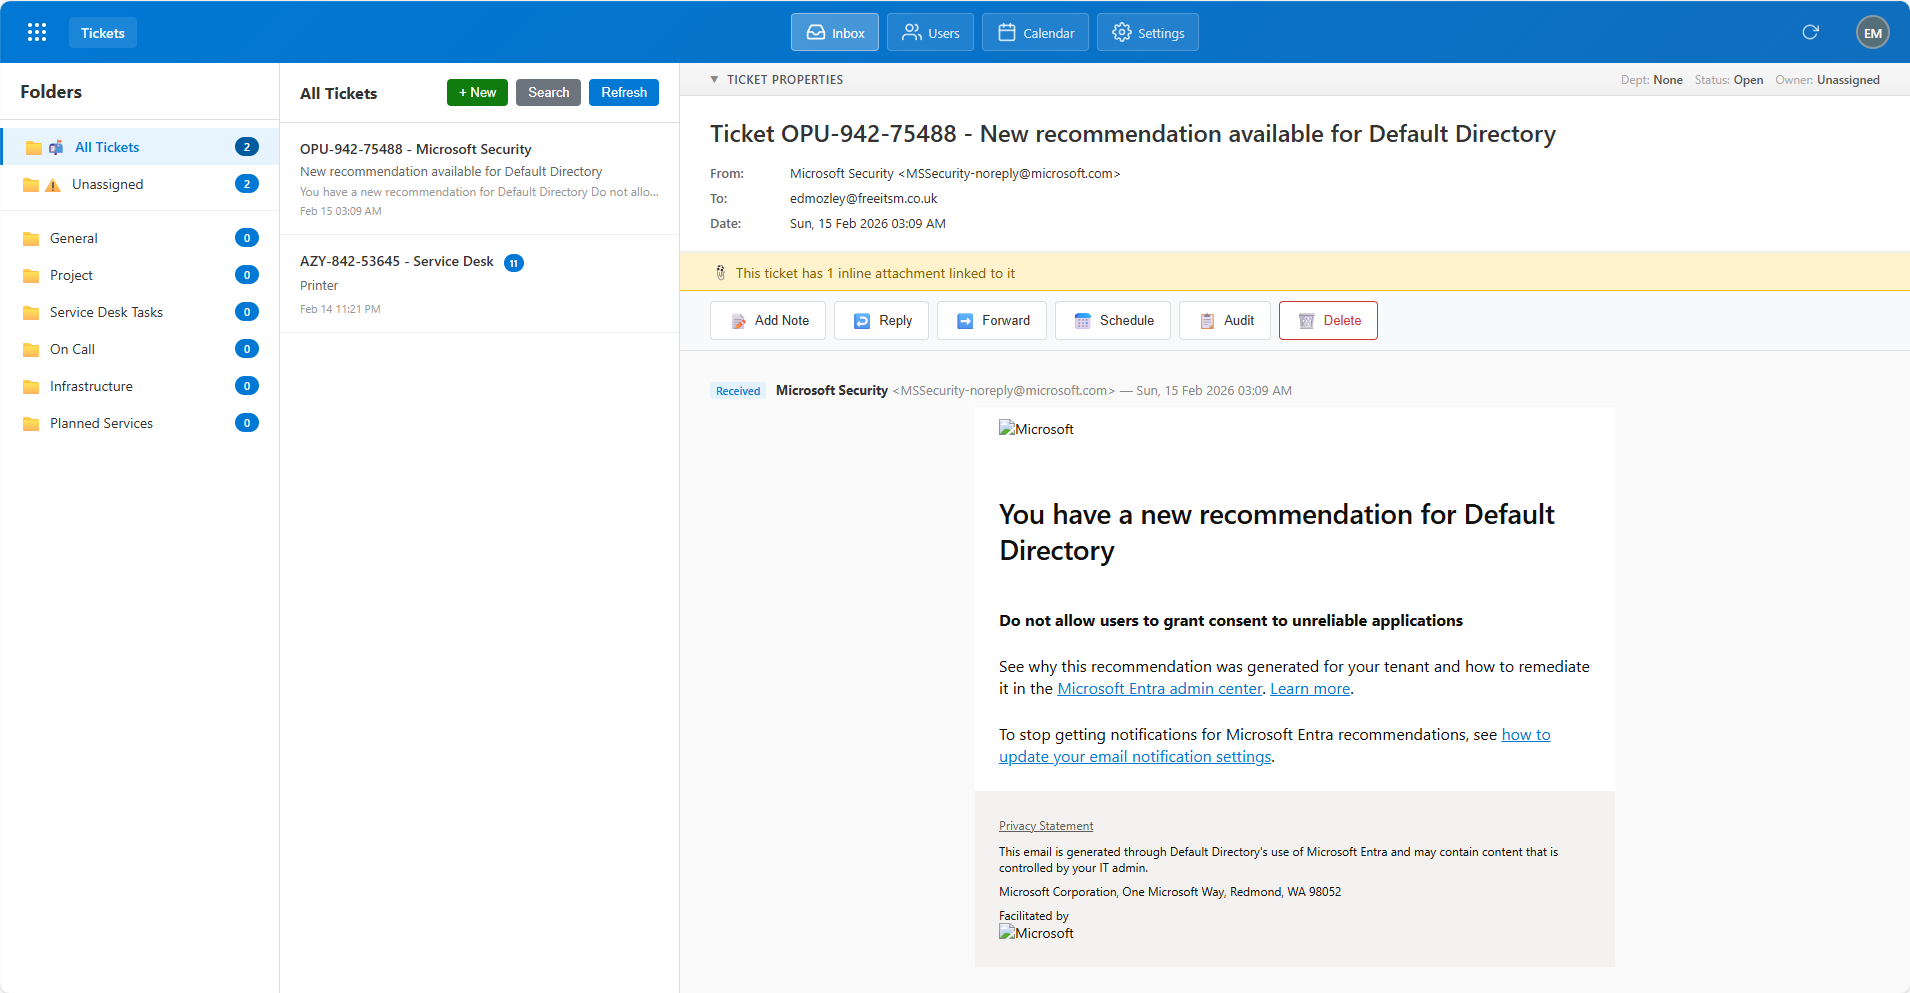The height and width of the screenshot is (993, 1910).
Task: Schedule the ticket
Action: click(1113, 321)
